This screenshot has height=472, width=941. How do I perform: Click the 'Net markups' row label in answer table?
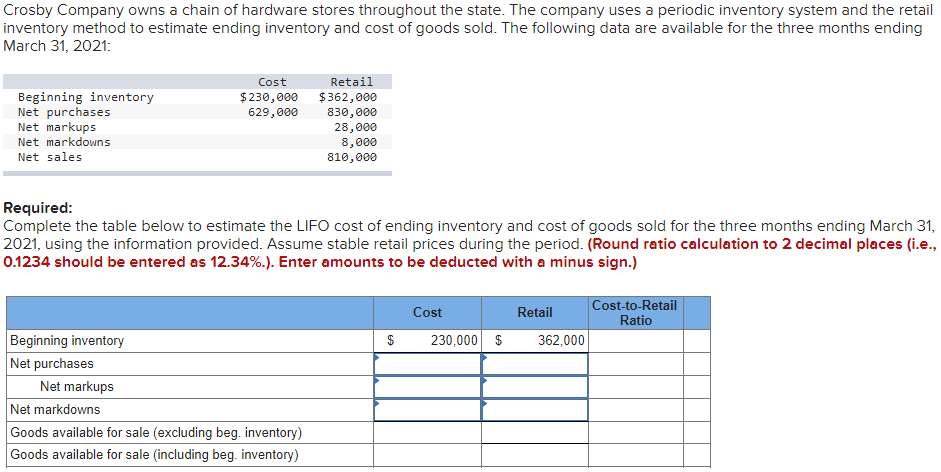click(x=77, y=386)
